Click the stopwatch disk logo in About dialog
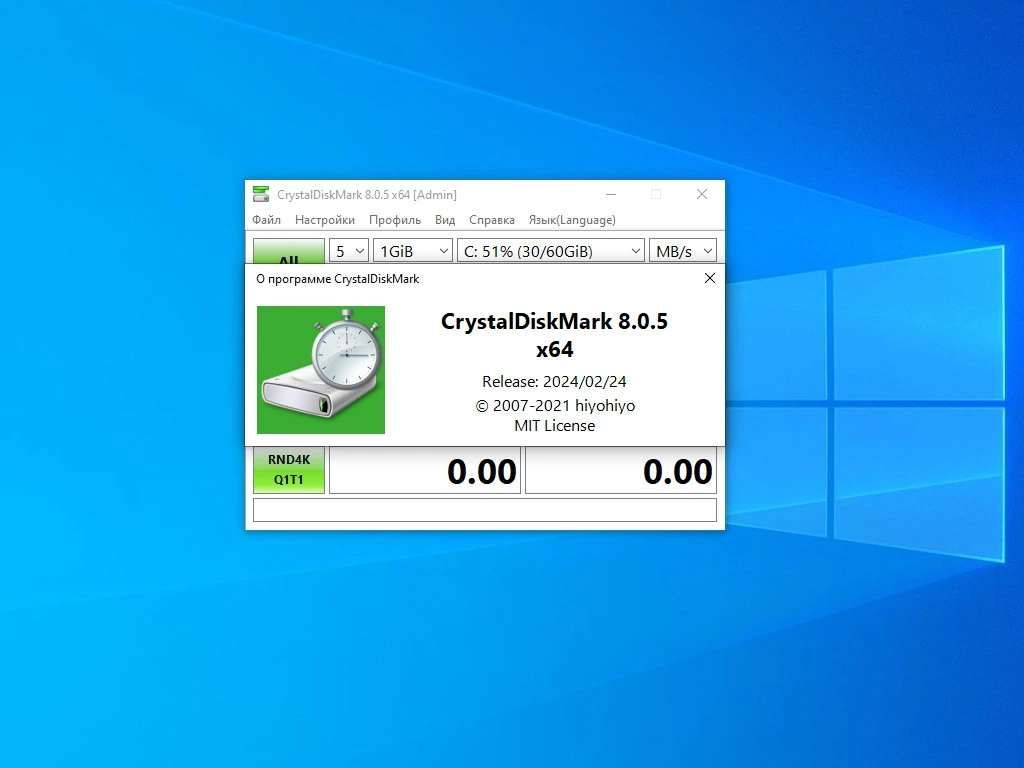Viewport: 1024px width, 768px height. click(321, 370)
